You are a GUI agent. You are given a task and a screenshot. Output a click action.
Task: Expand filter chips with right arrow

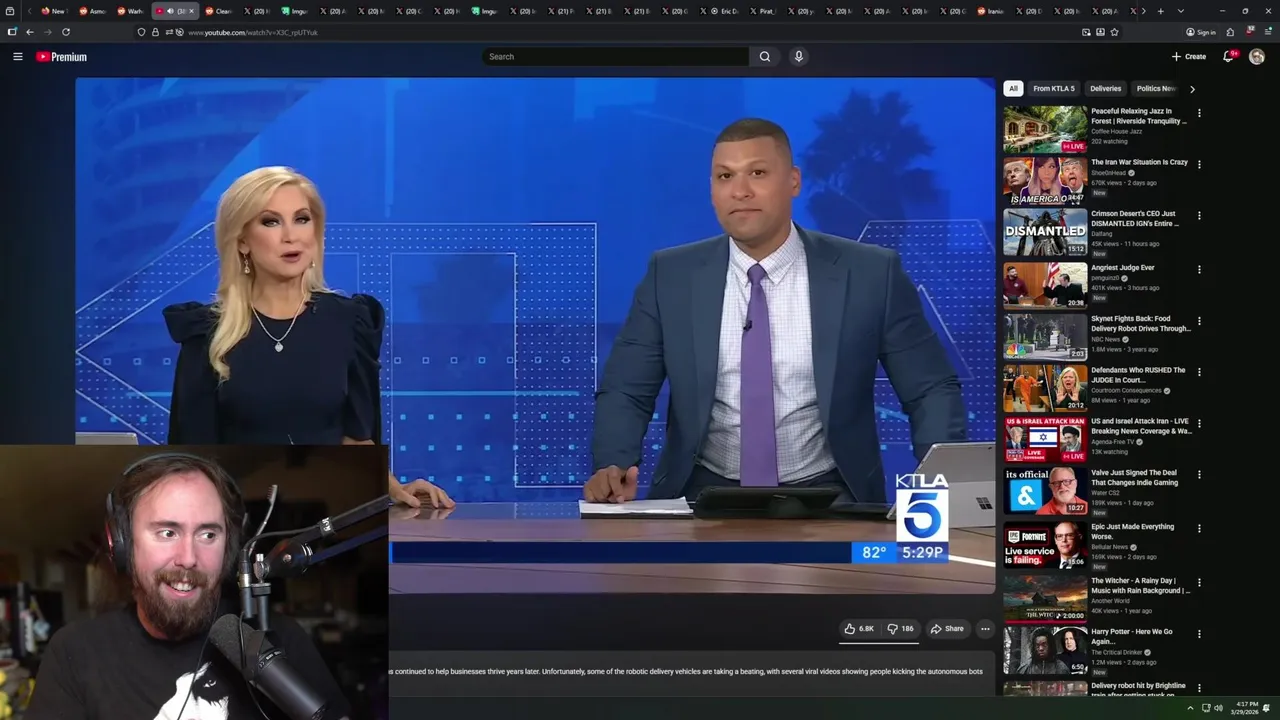[x=1192, y=89]
